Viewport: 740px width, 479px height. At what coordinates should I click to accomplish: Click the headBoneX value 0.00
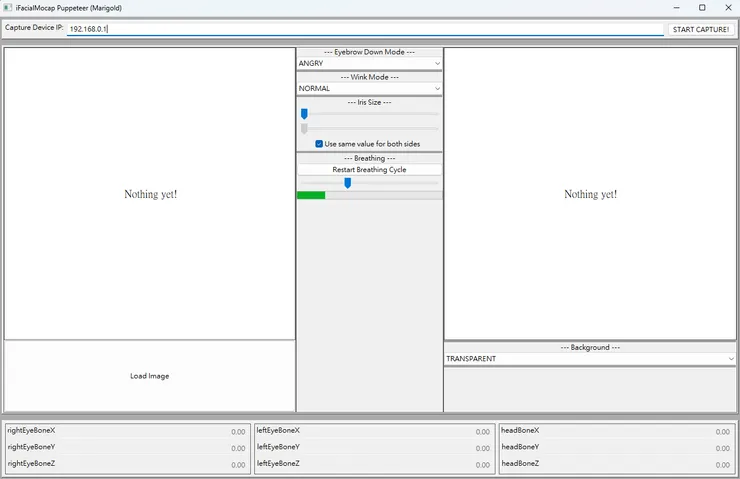[723, 432]
